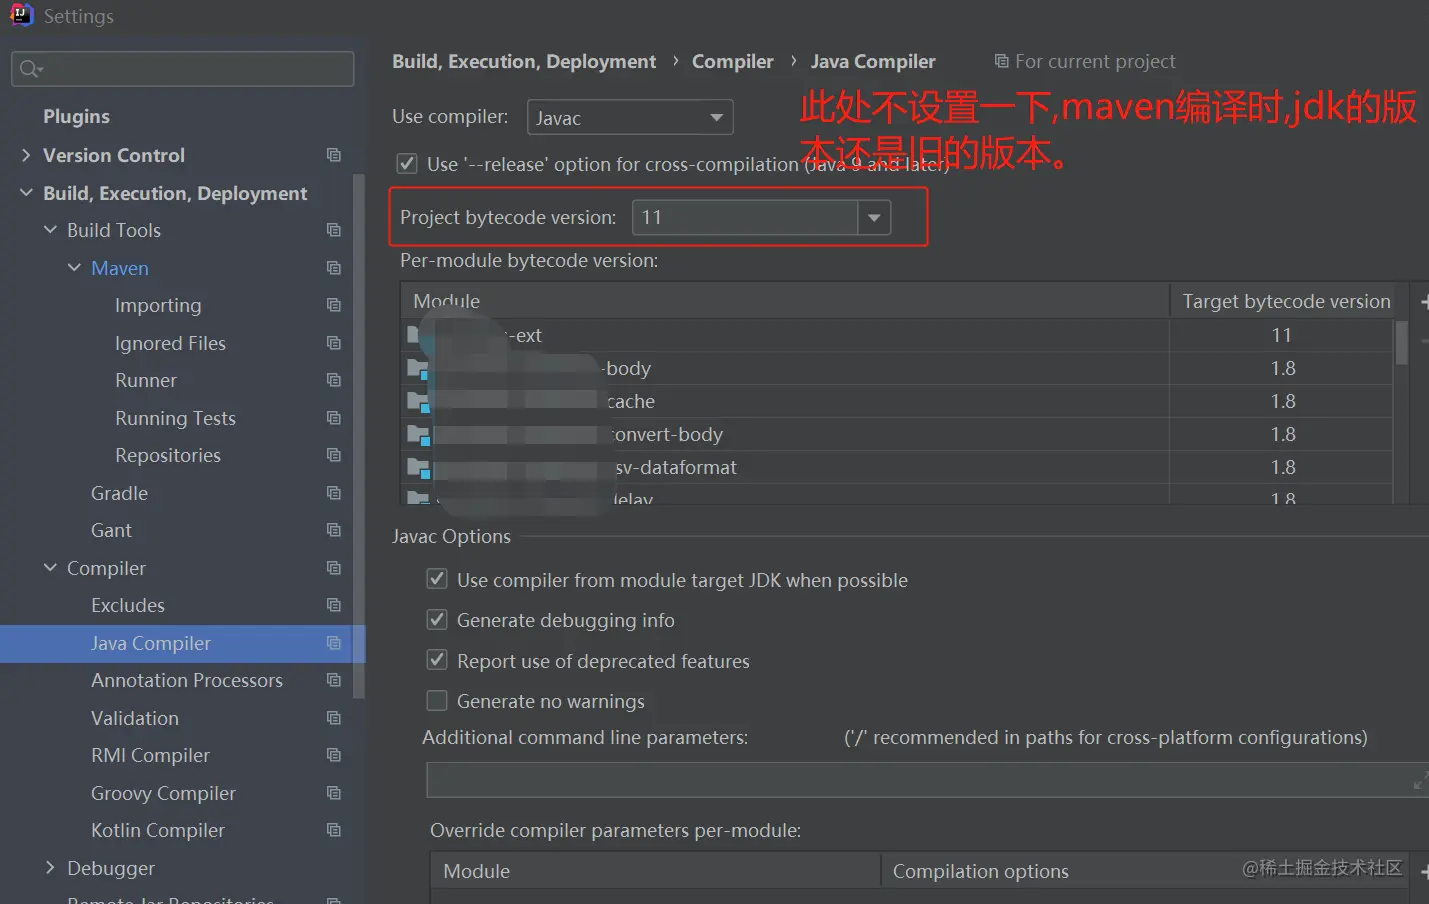Click 1.8 version cell of cache row
The image size is (1429, 904).
click(x=1282, y=401)
